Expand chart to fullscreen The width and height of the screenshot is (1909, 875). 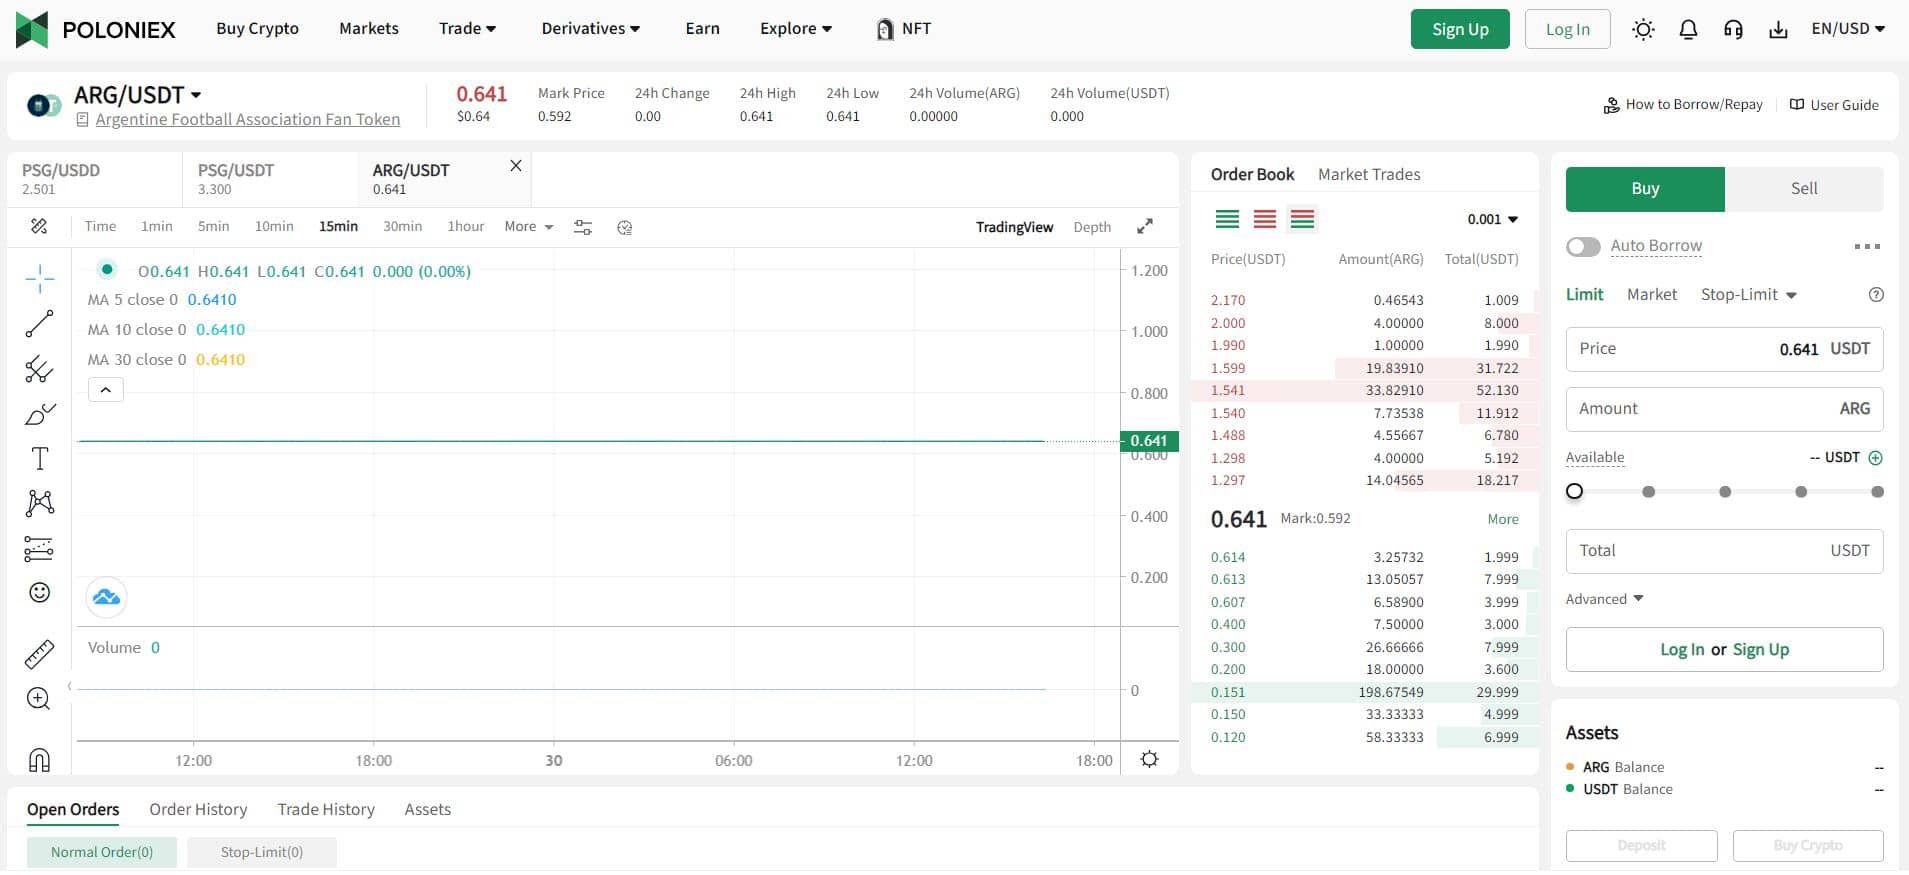coord(1145,227)
